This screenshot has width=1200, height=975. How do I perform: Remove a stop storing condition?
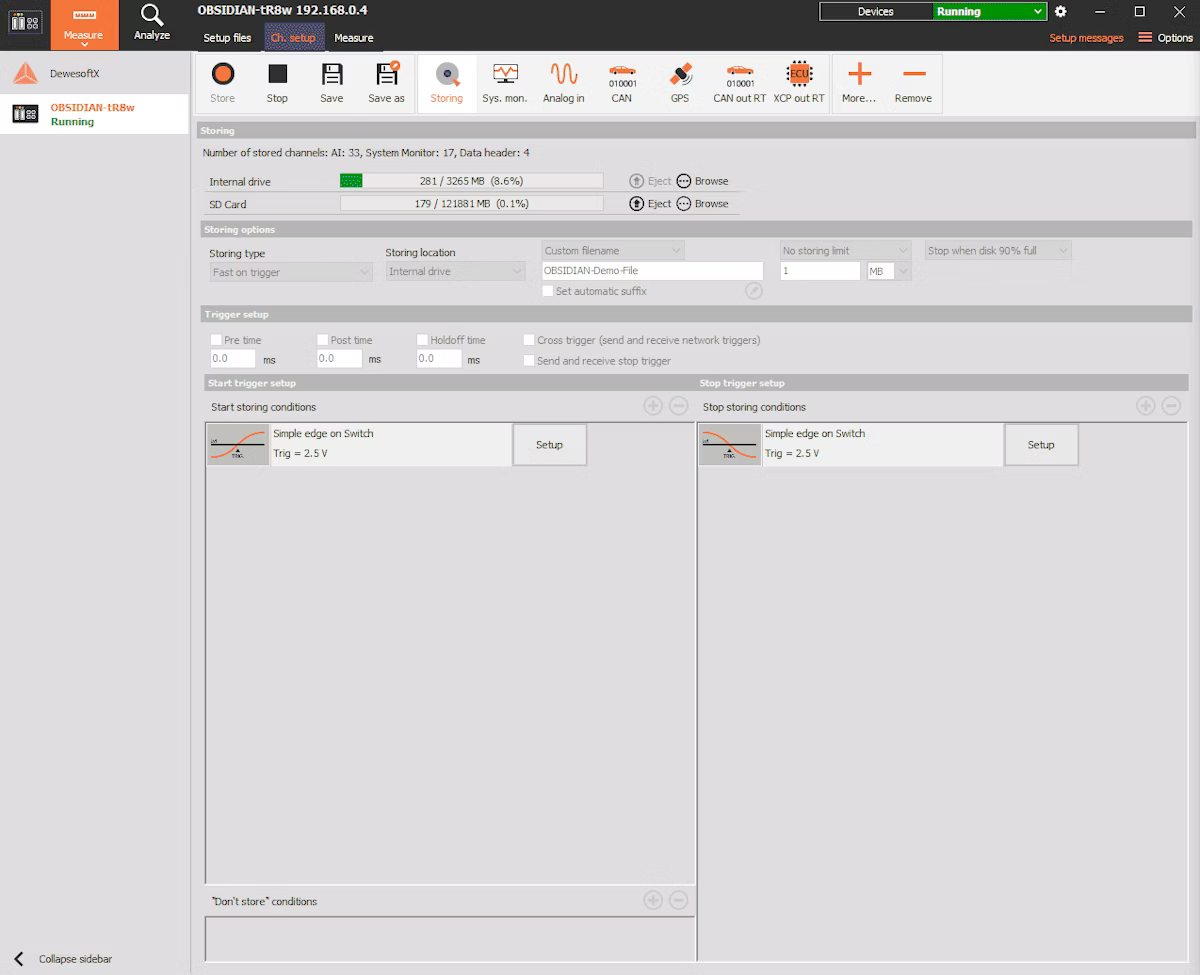coord(1171,406)
